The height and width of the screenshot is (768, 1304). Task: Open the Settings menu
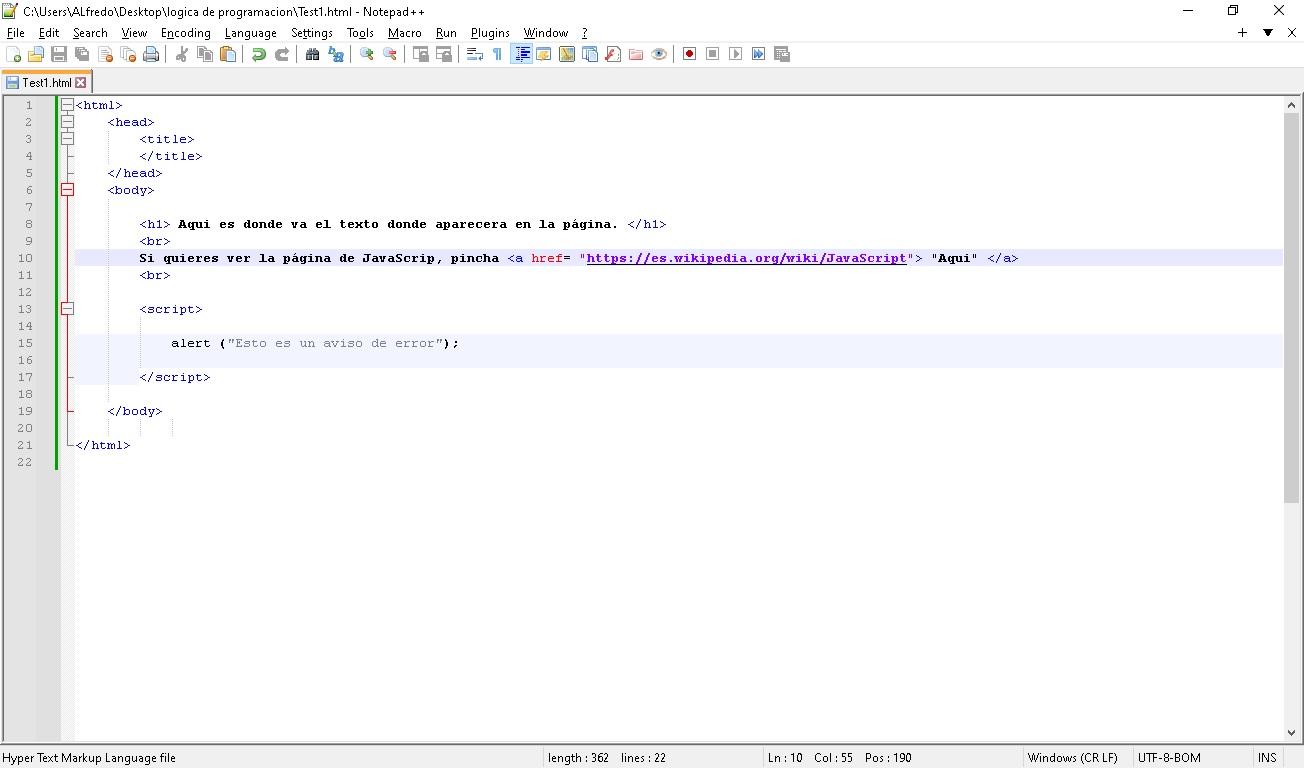tap(312, 33)
